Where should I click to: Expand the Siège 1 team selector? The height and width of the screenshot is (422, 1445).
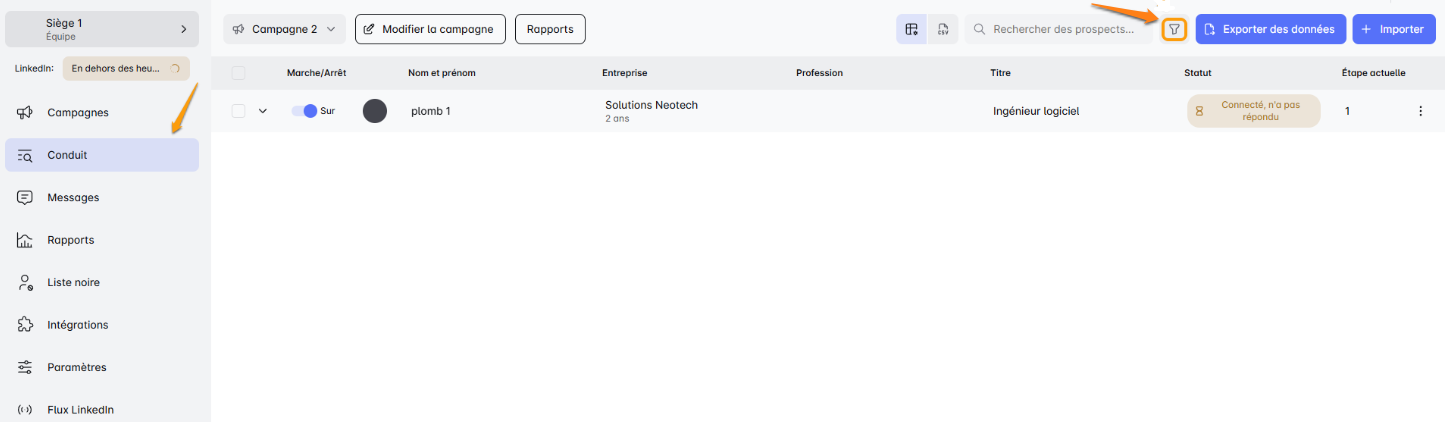click(101, 29)
